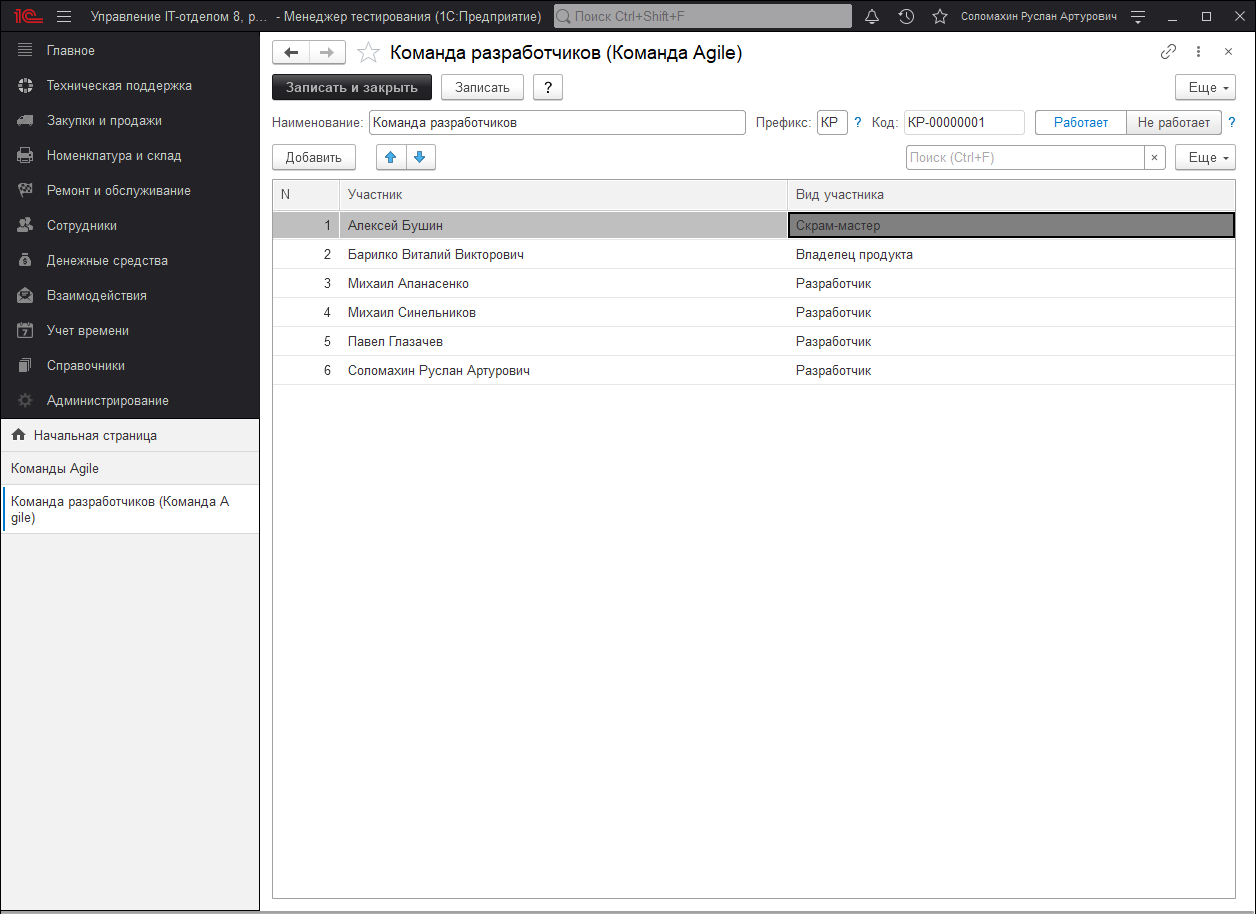1256x914 pixels.
Task: Expand the top Еще dropdown menu
Action: (x=1205, y=88)
